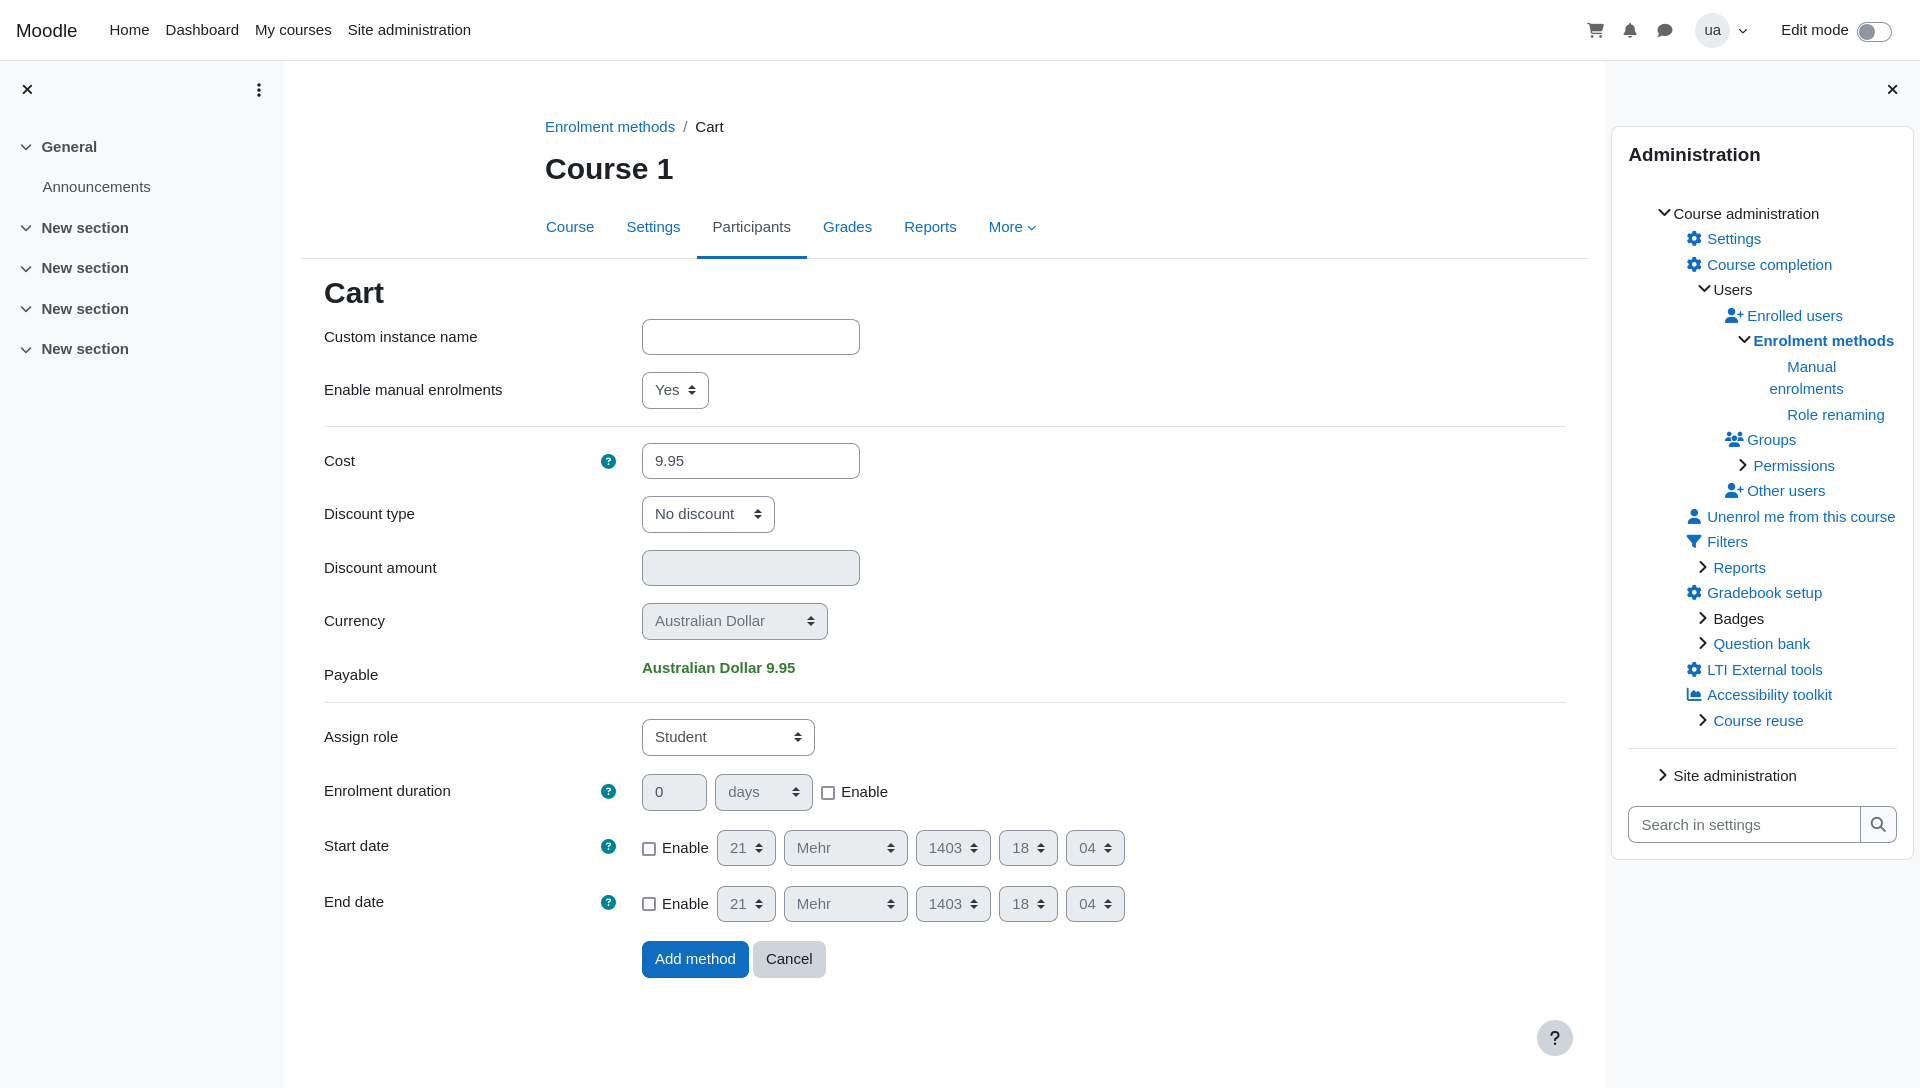Image resolution: width=1920 pixels, height=1088 pixels.
Task: Expand the Site administration tree node
Action: coord(1663,776)
